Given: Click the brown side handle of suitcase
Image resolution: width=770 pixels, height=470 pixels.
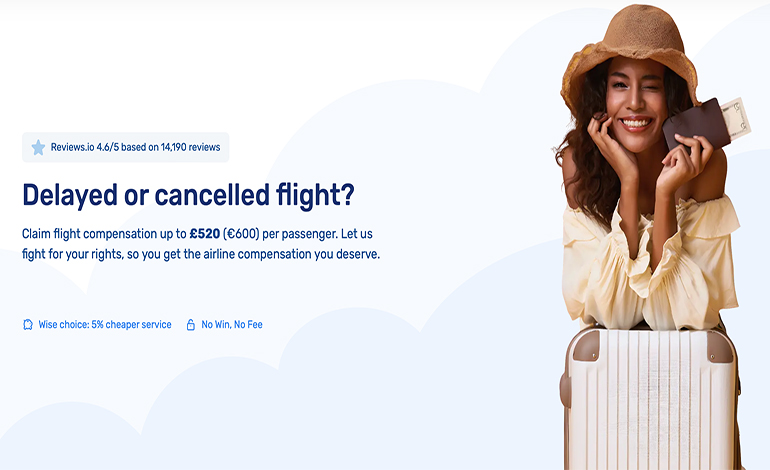Looking at the screenshot, I should [x=565, y=388].
